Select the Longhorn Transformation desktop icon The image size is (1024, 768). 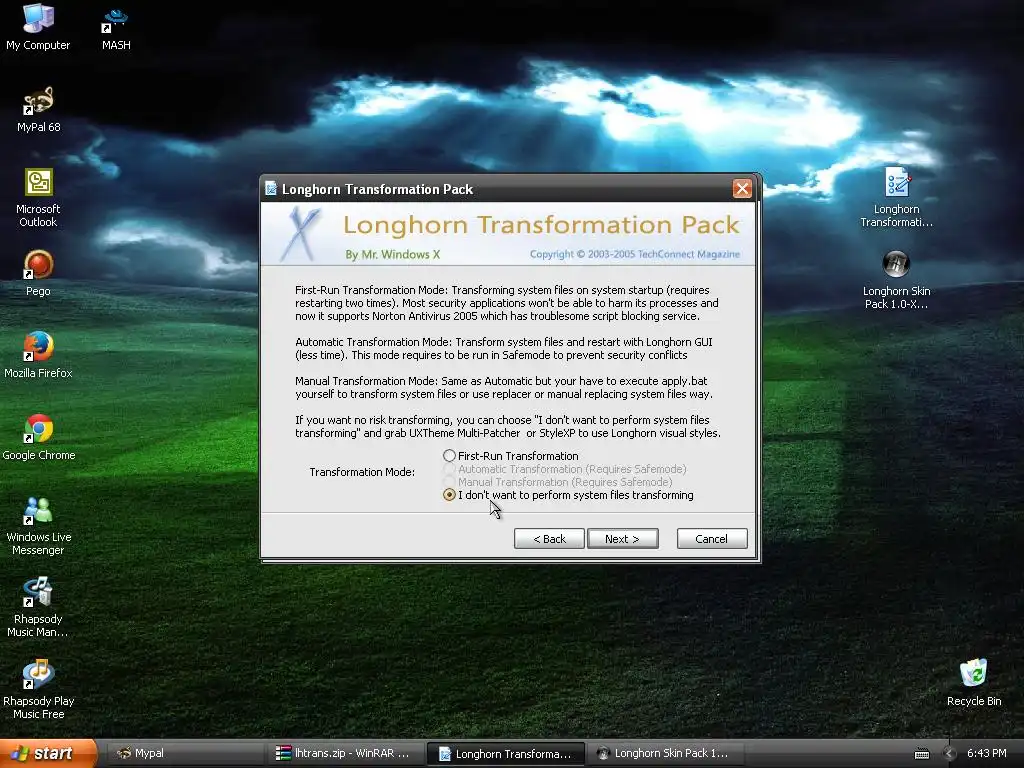coord(897,197)
